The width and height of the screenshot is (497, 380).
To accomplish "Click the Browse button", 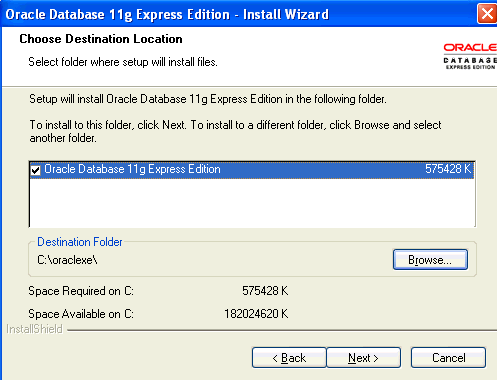I will coord(430,259).
